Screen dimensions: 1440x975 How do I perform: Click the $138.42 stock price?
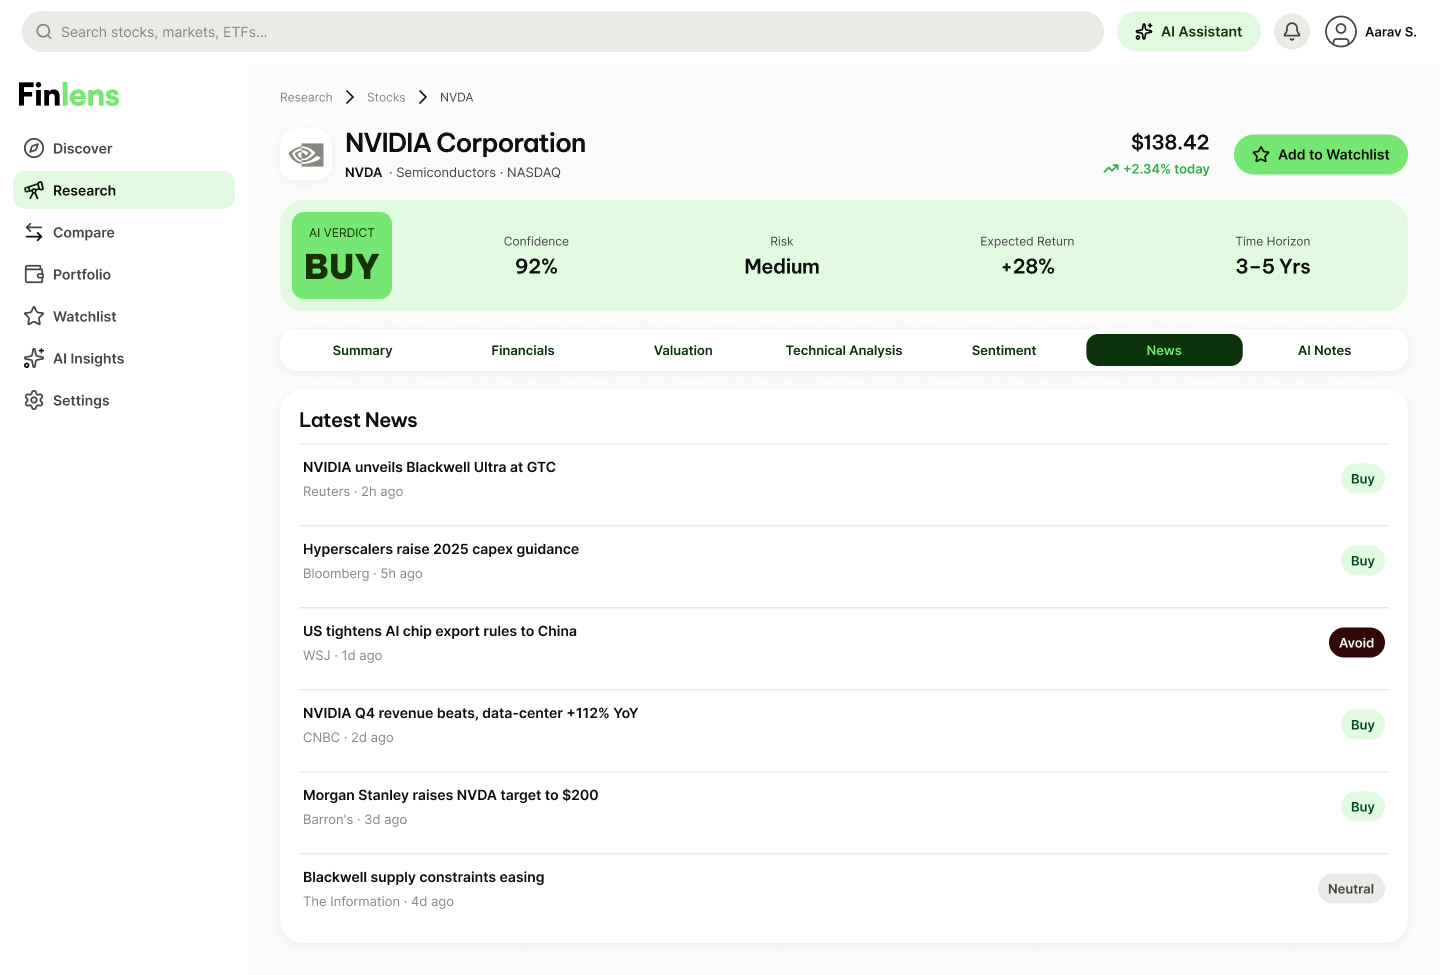(1170, 142)
